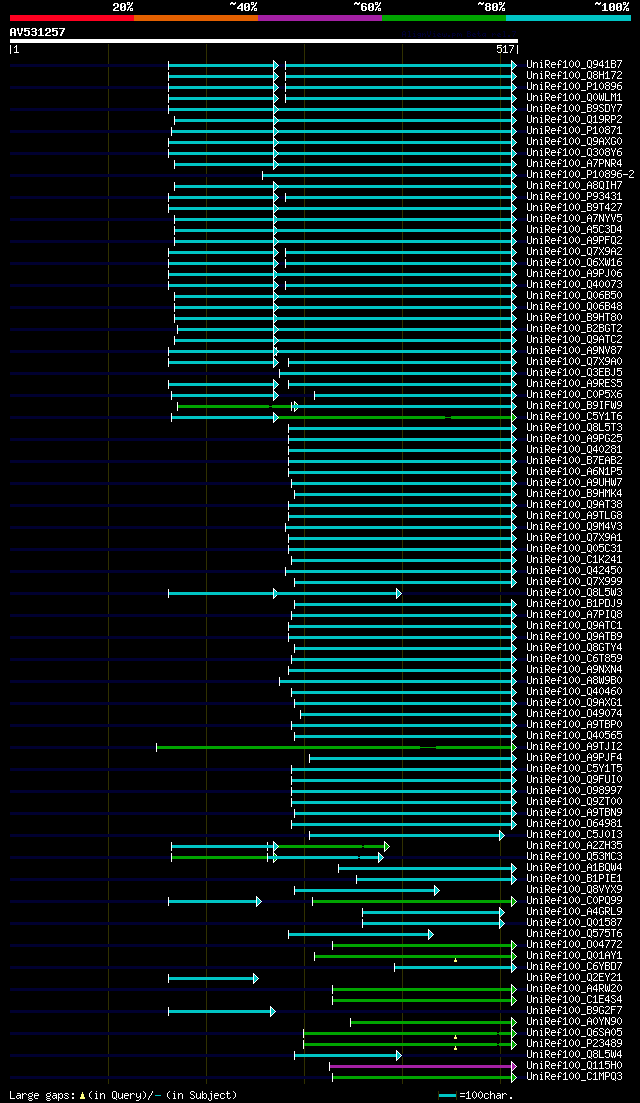The image size is (640, 1103).
Task: Click the long green alignment bar of UniRef100_A9TJI2
Action: coord(336,747)
